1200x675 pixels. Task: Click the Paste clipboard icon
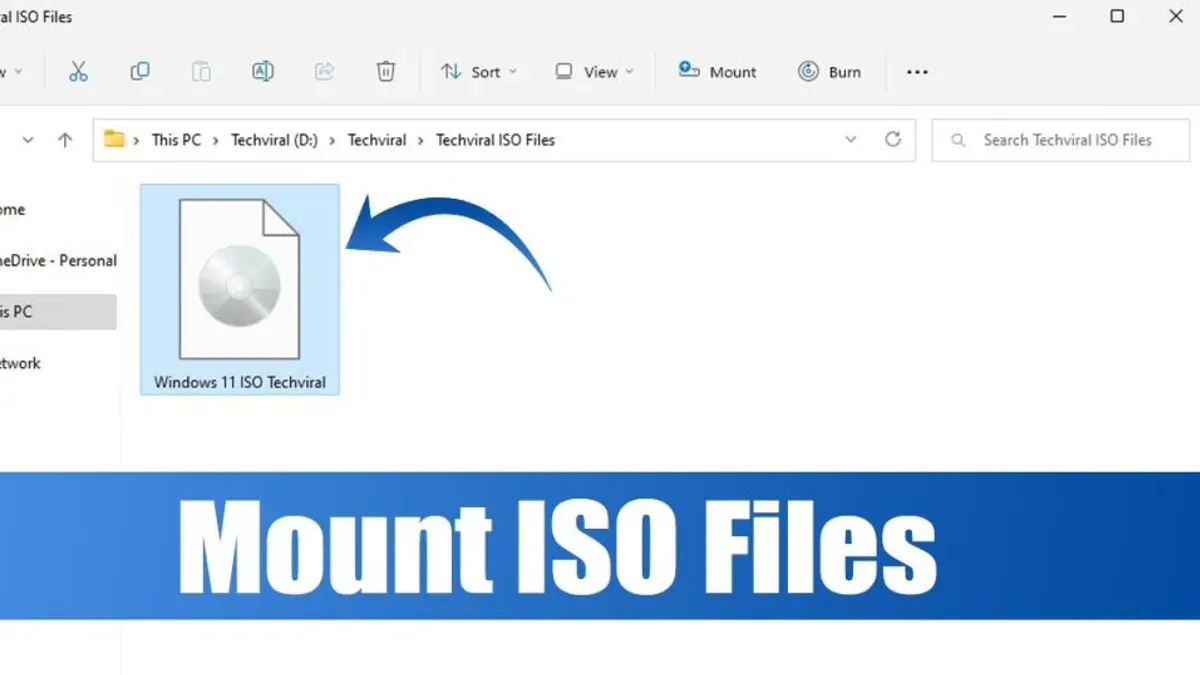(x=201, y=71)
